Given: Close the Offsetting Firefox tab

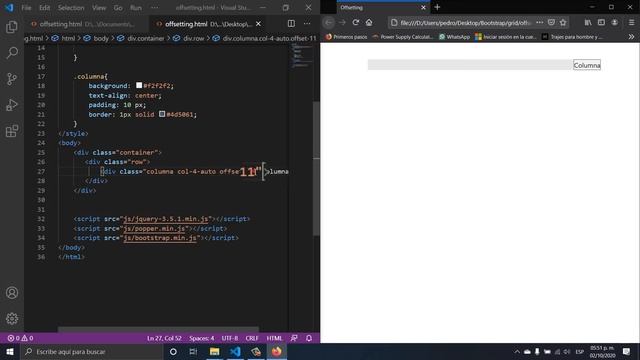Looking at the screenshot, I should point(423,7).
